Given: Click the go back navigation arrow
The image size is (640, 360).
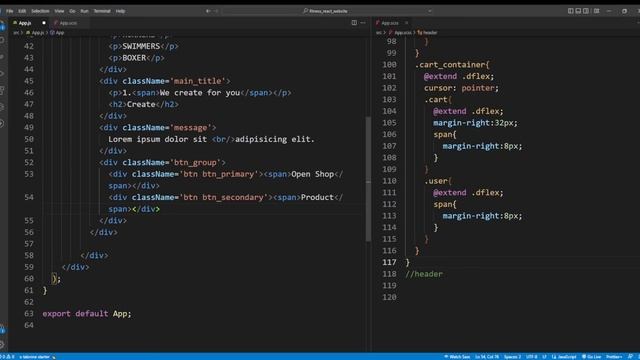Looking at the screenshot, I should click(208, 11).
